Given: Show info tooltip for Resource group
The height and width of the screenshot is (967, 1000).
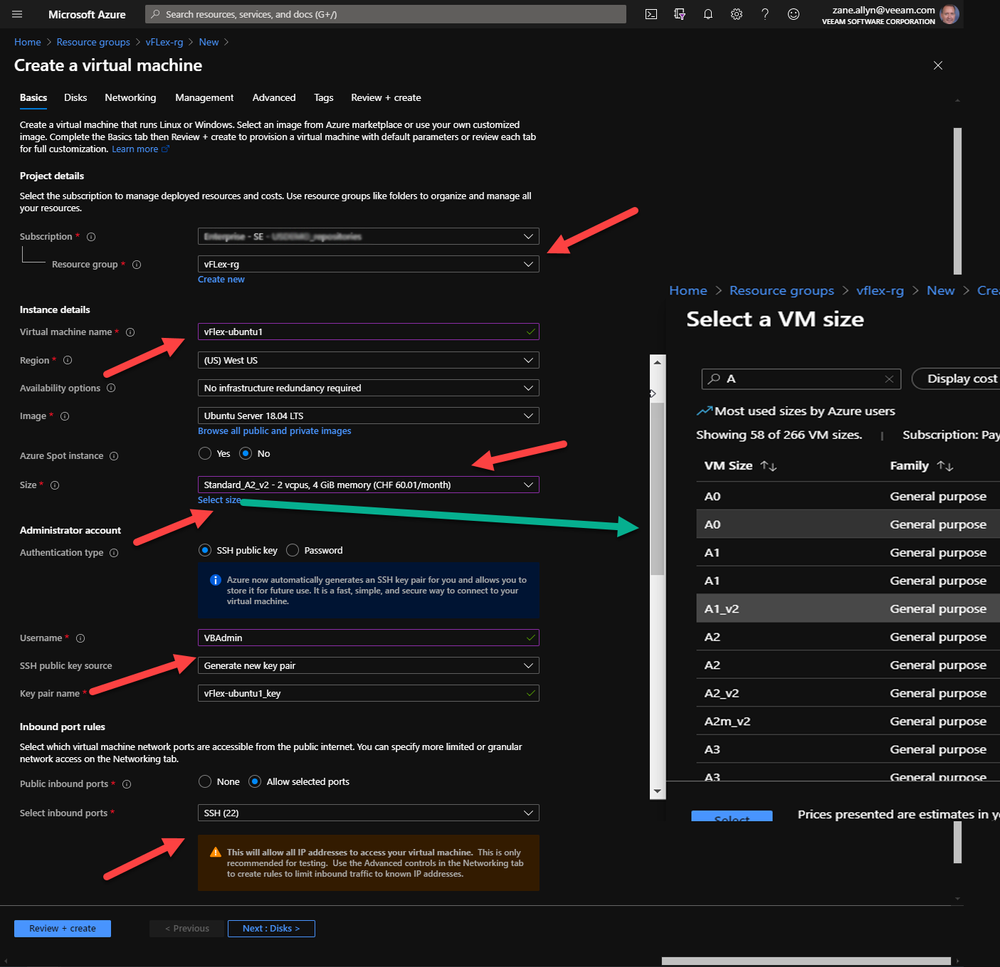Looking at the screenshot, I should click(136, 265).
